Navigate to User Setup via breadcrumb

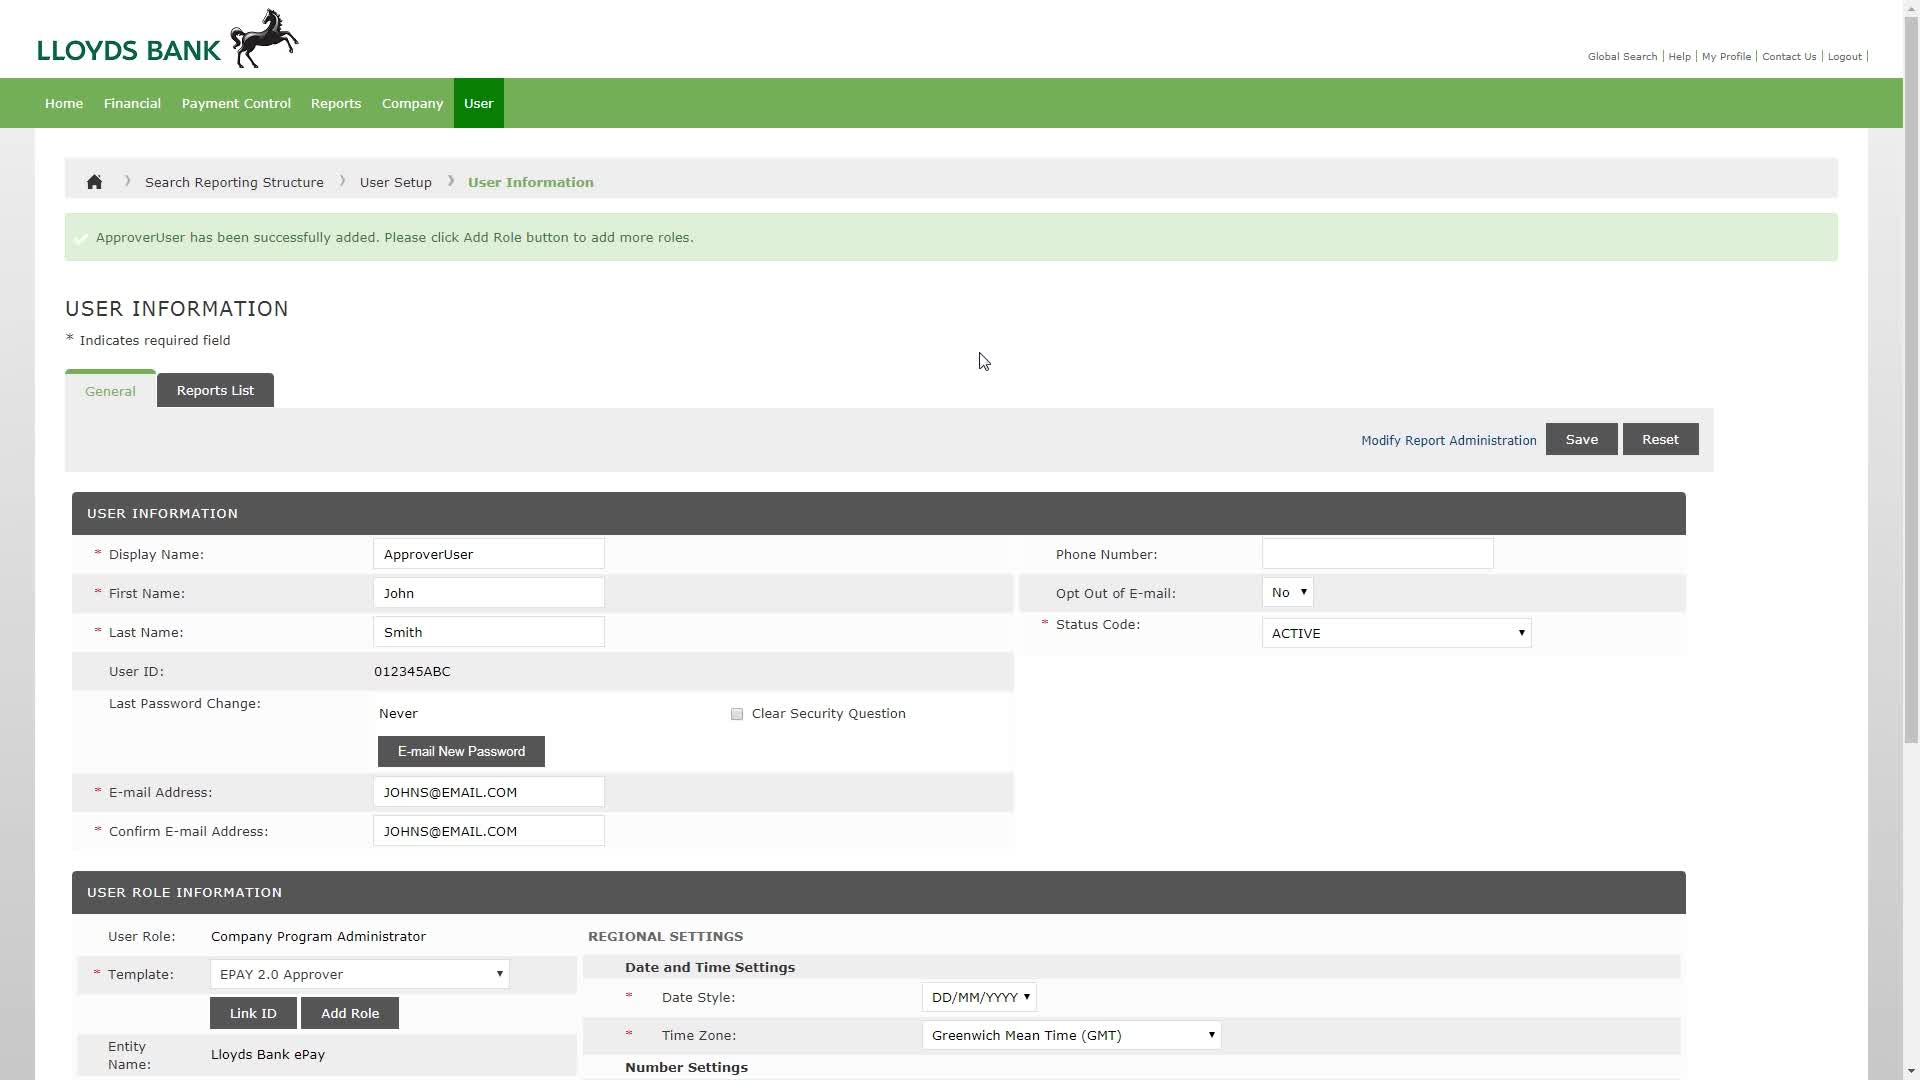(x=395, y=182)
